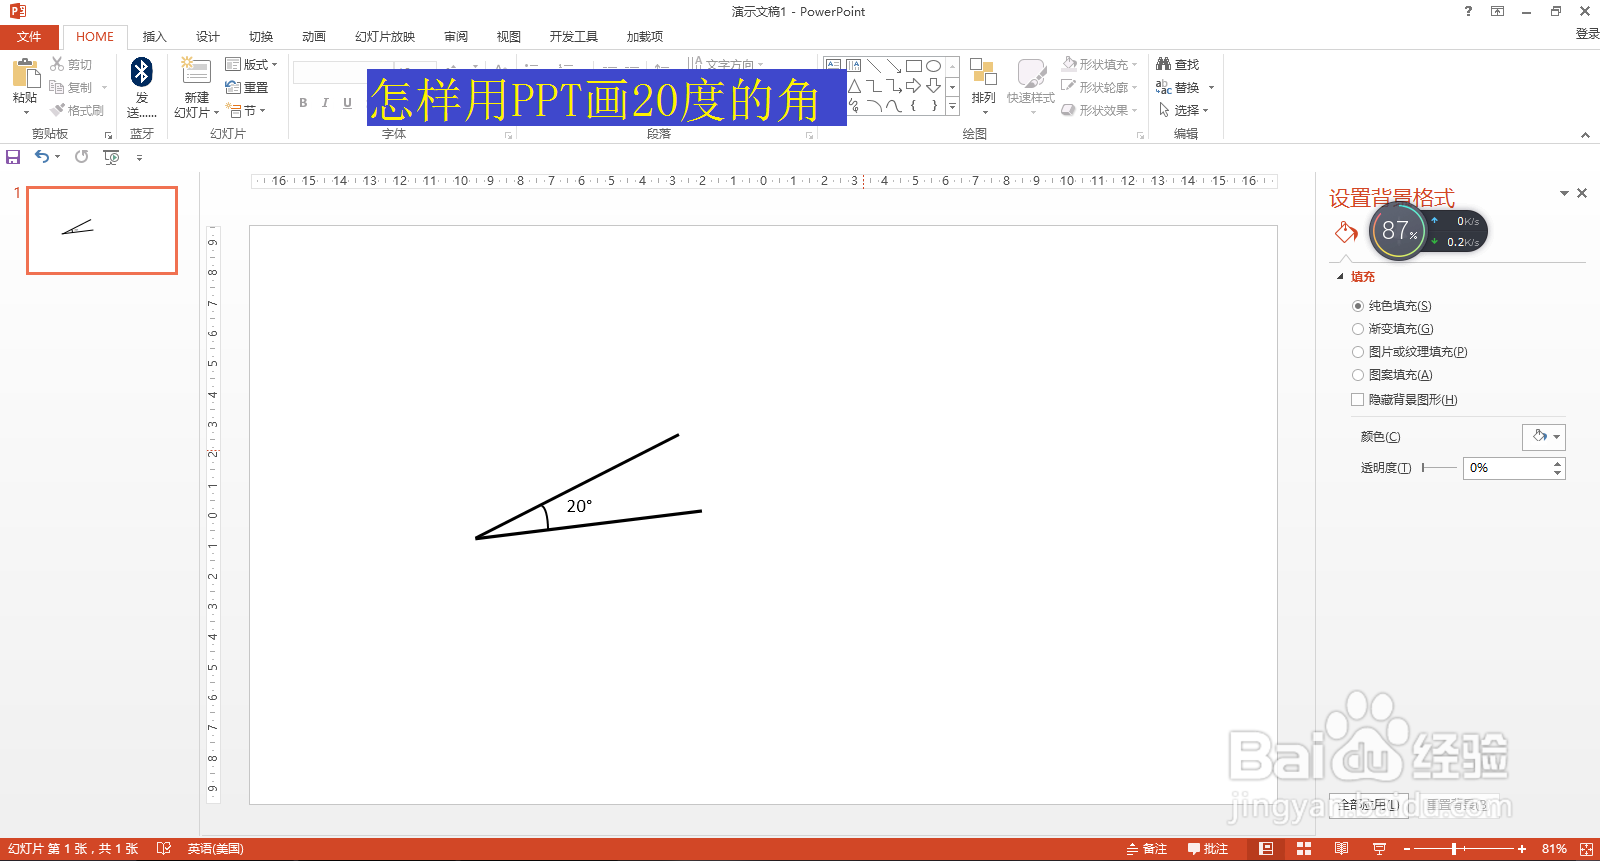The height and width of the screenshot is (861, 1600).
Task: Fit slide to current window icon
Action: [x=1586, y=849]
